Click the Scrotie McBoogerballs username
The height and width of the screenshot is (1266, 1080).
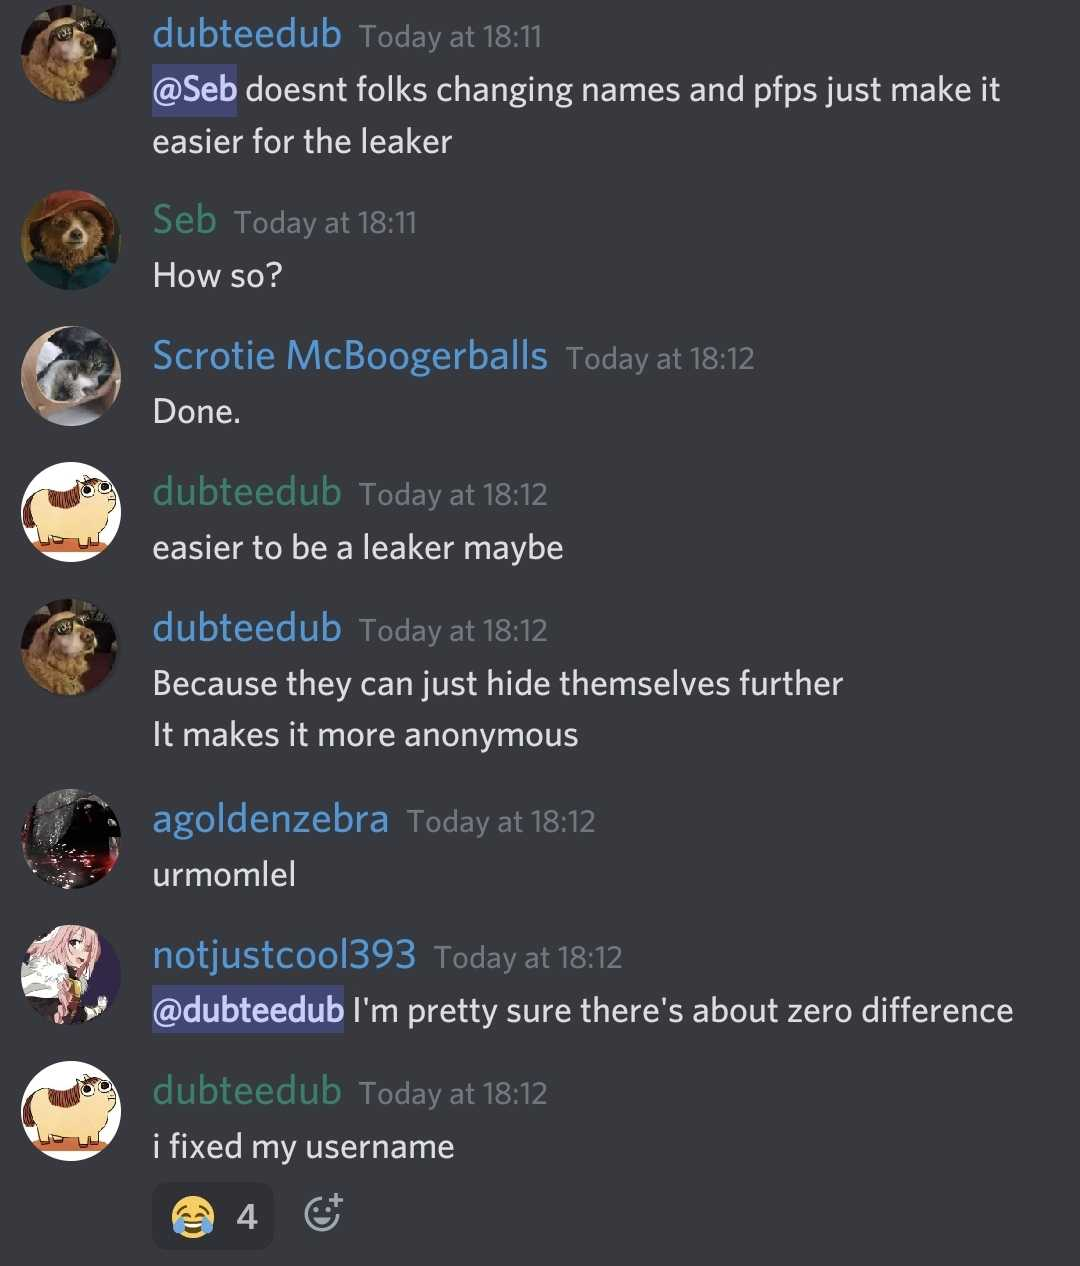pyautogui.click(x=350, y=356)
